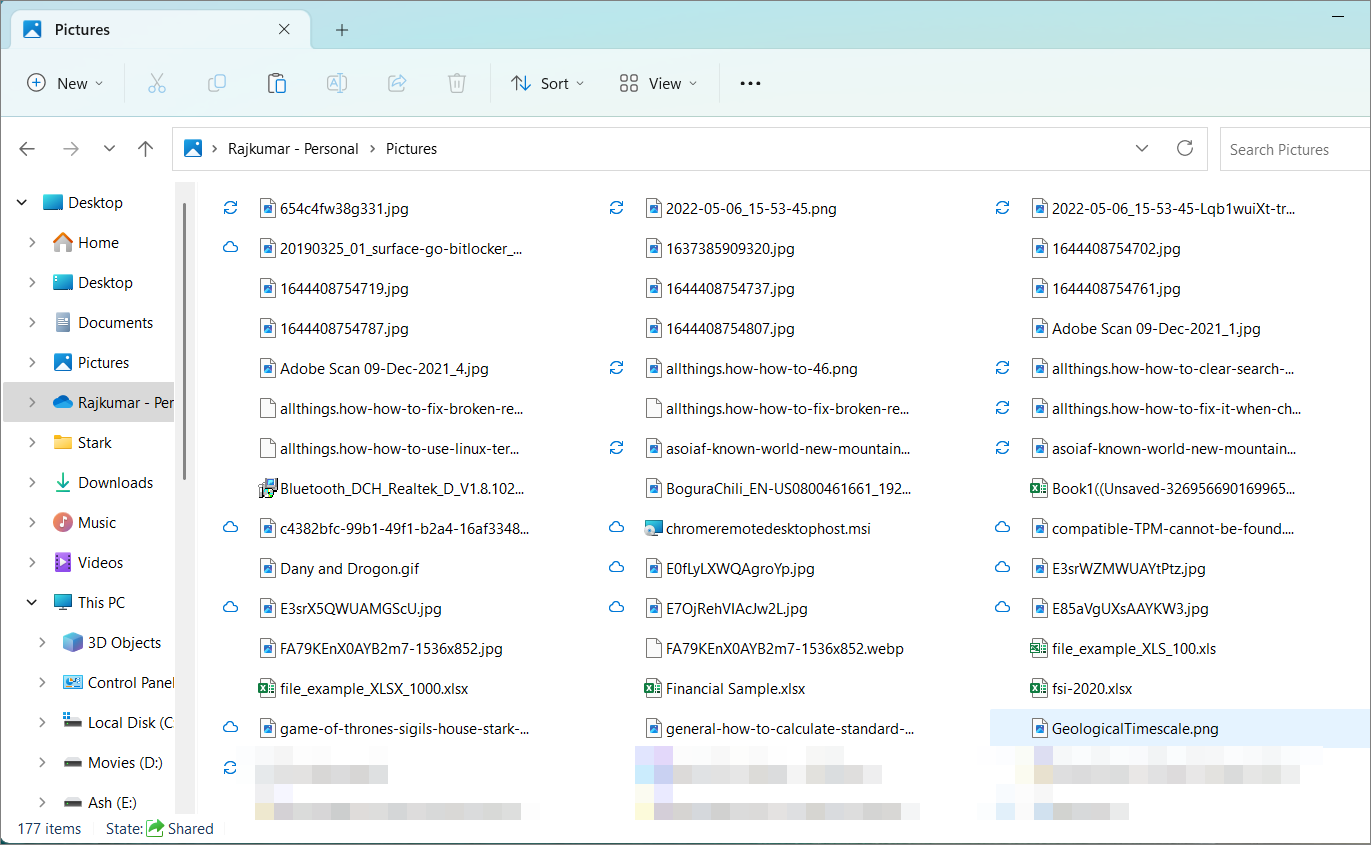
Task: Open the Sort dropdown
Action: (x=547, y=83)
